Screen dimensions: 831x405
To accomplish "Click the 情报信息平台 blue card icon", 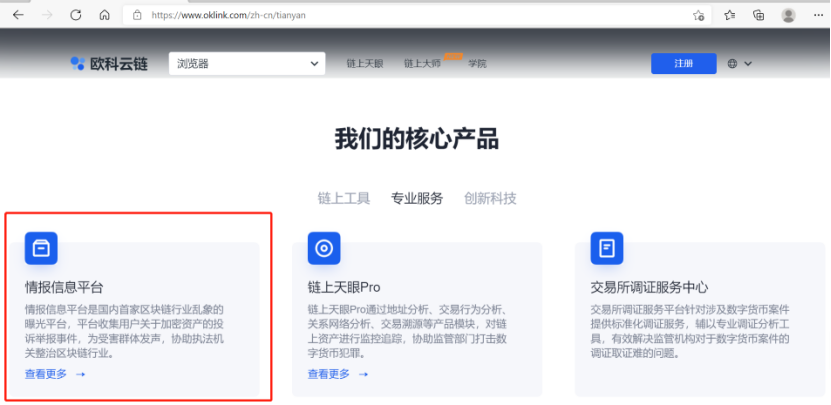I will point(41,247).
